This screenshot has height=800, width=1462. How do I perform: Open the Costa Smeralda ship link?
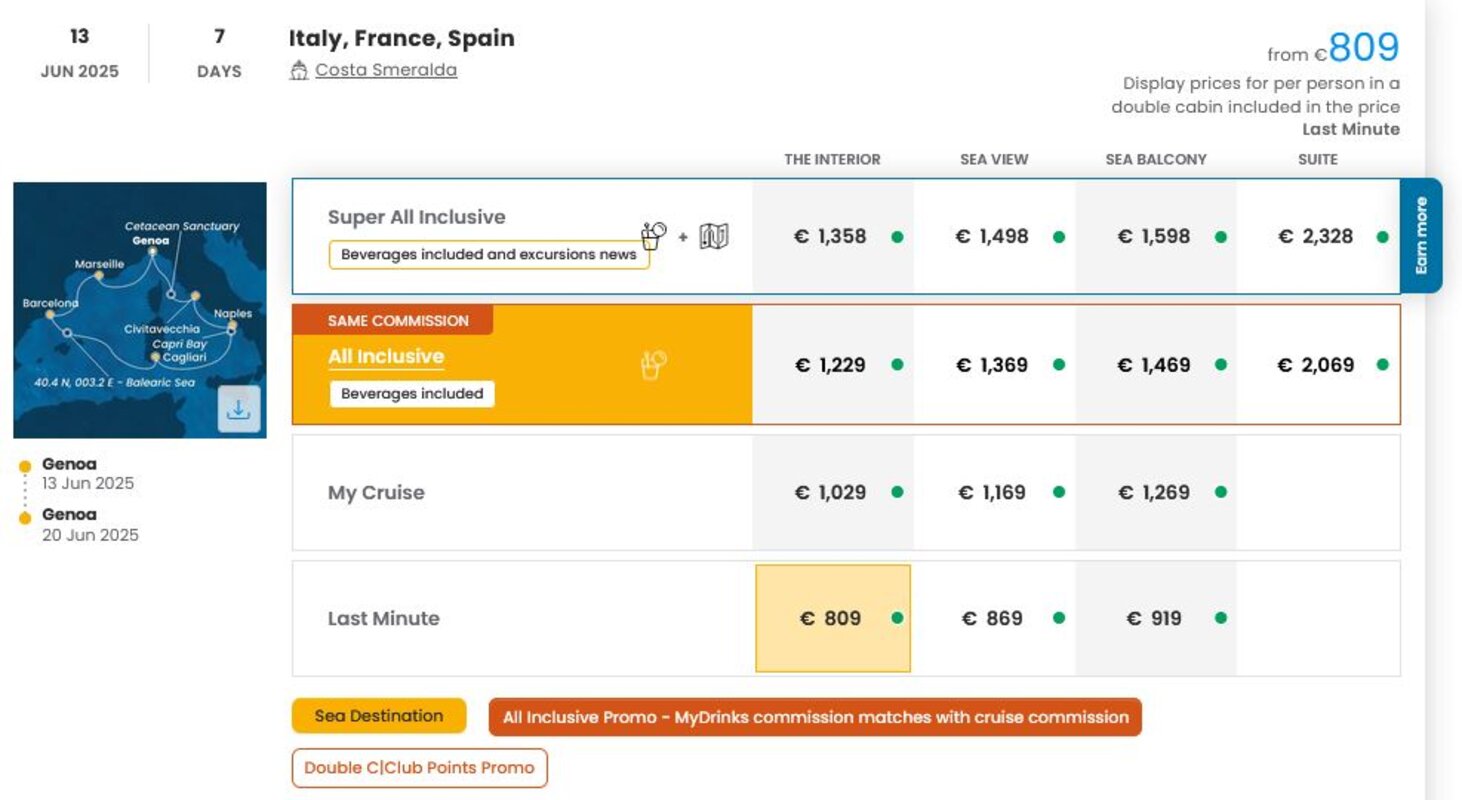(x=386, y=70)
